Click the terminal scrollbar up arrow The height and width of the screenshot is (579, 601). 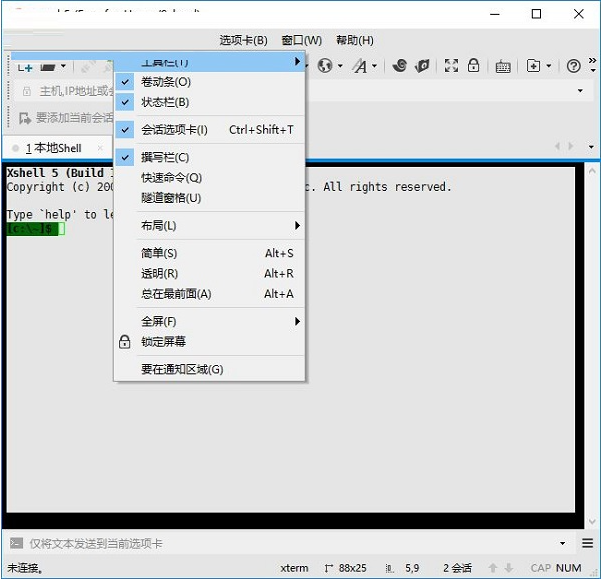592,171
